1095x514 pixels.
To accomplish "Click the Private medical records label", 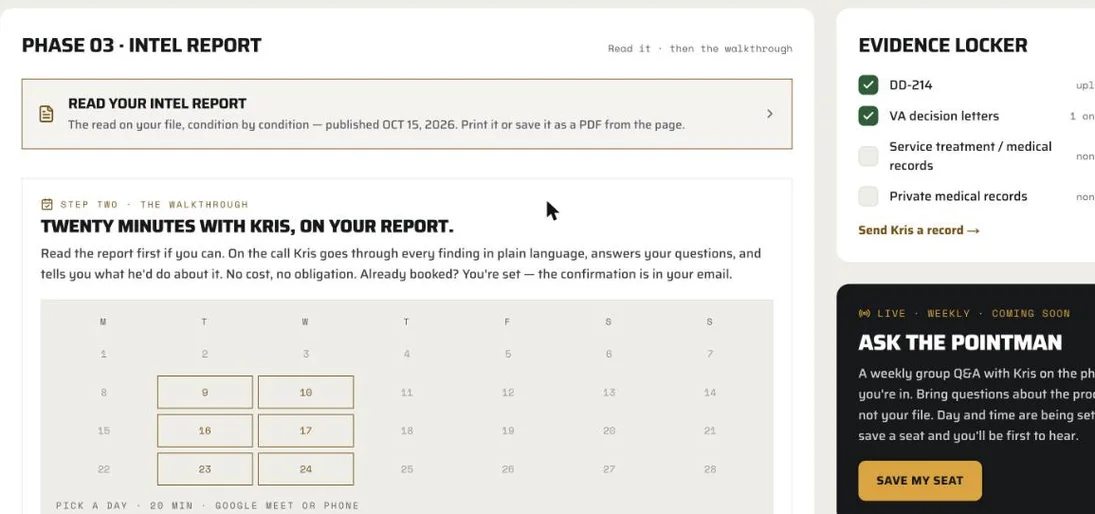I will [958, 196].
